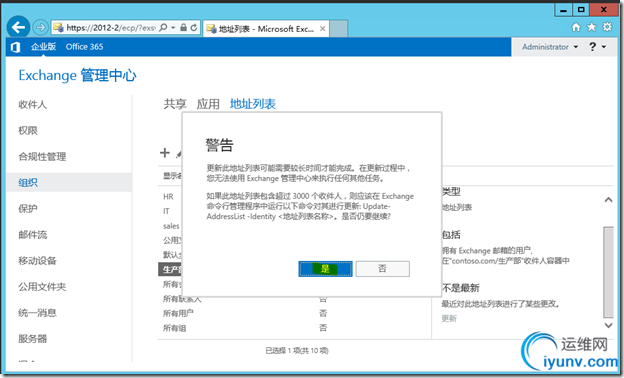Open browser tools gear icon
Image resolution: width=624 pixels, height=378 pixels.
607,27
